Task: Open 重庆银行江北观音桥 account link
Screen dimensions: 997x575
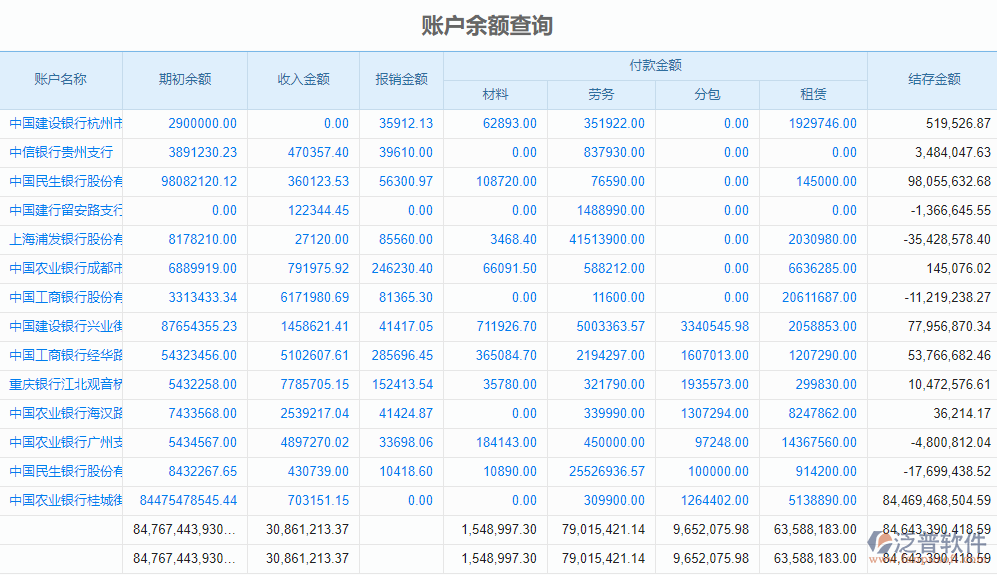Action: coord(66,385)
